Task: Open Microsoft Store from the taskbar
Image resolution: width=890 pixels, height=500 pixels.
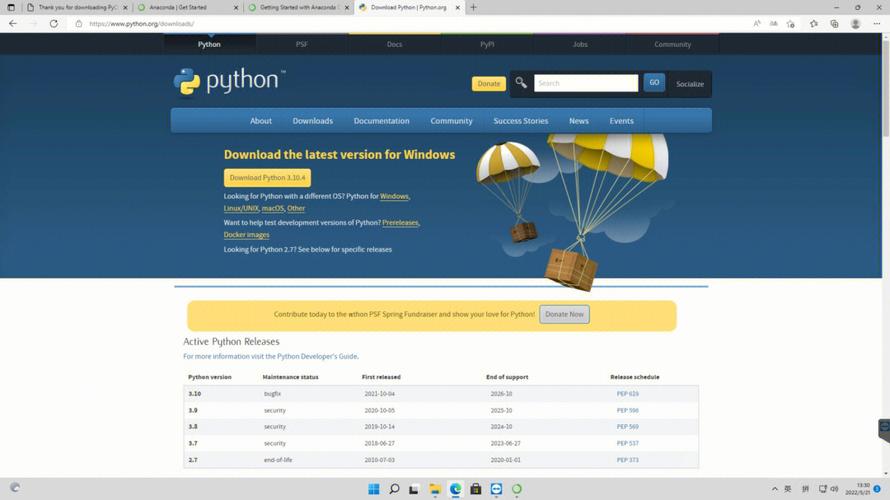Action: click(x=476, y=489)
